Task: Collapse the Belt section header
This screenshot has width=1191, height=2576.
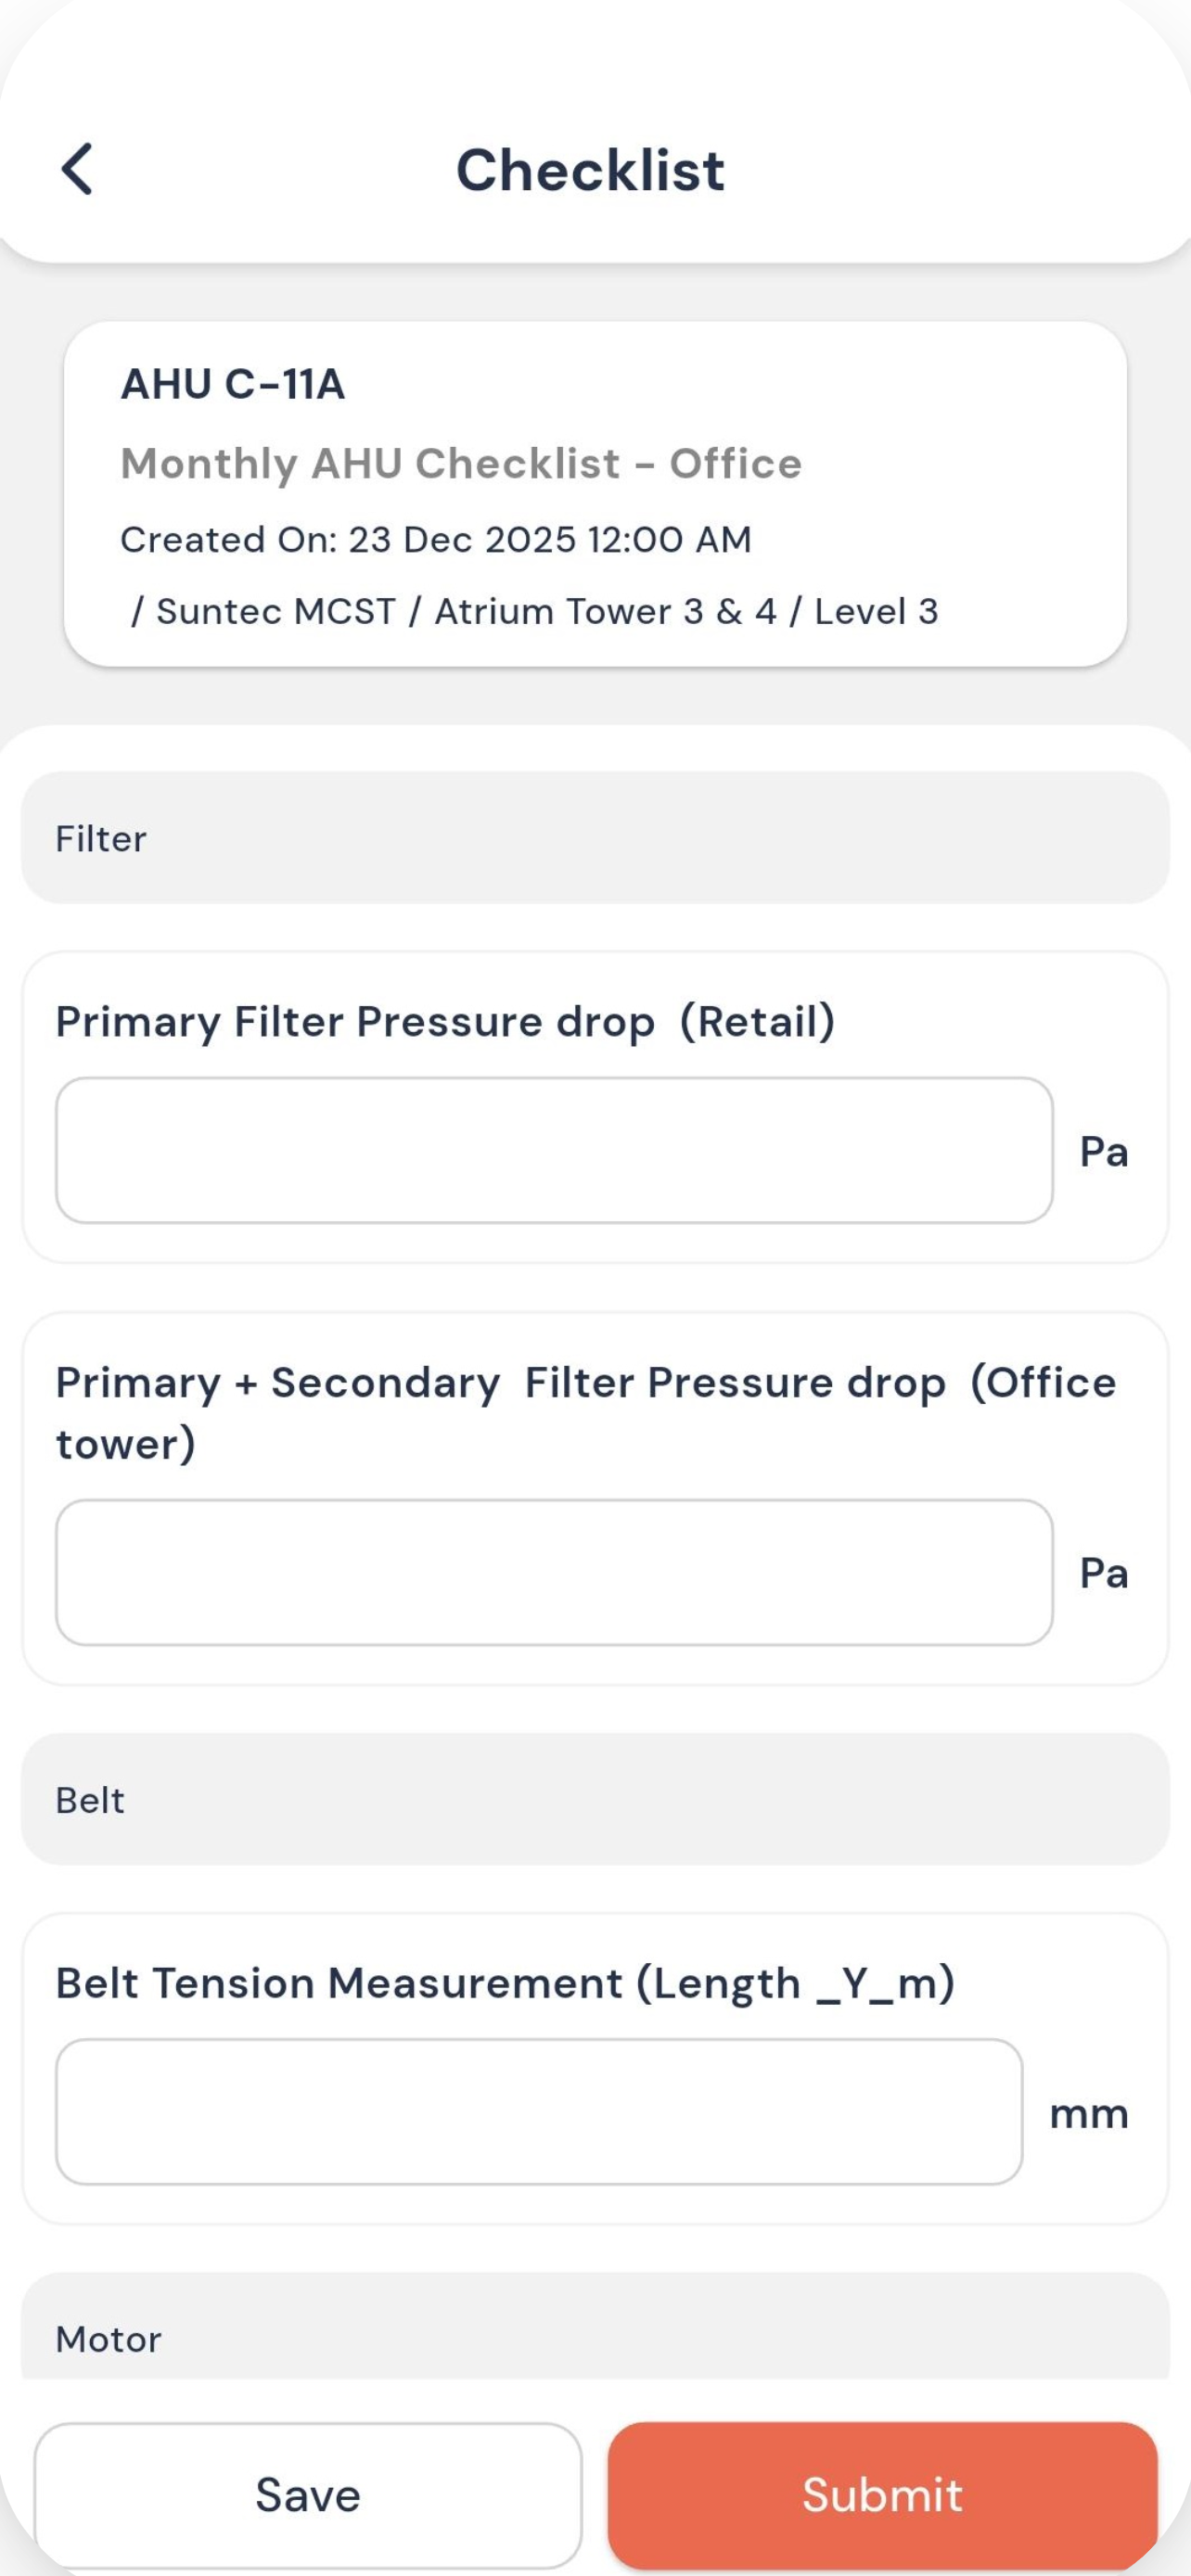Action: point(595,1799)
